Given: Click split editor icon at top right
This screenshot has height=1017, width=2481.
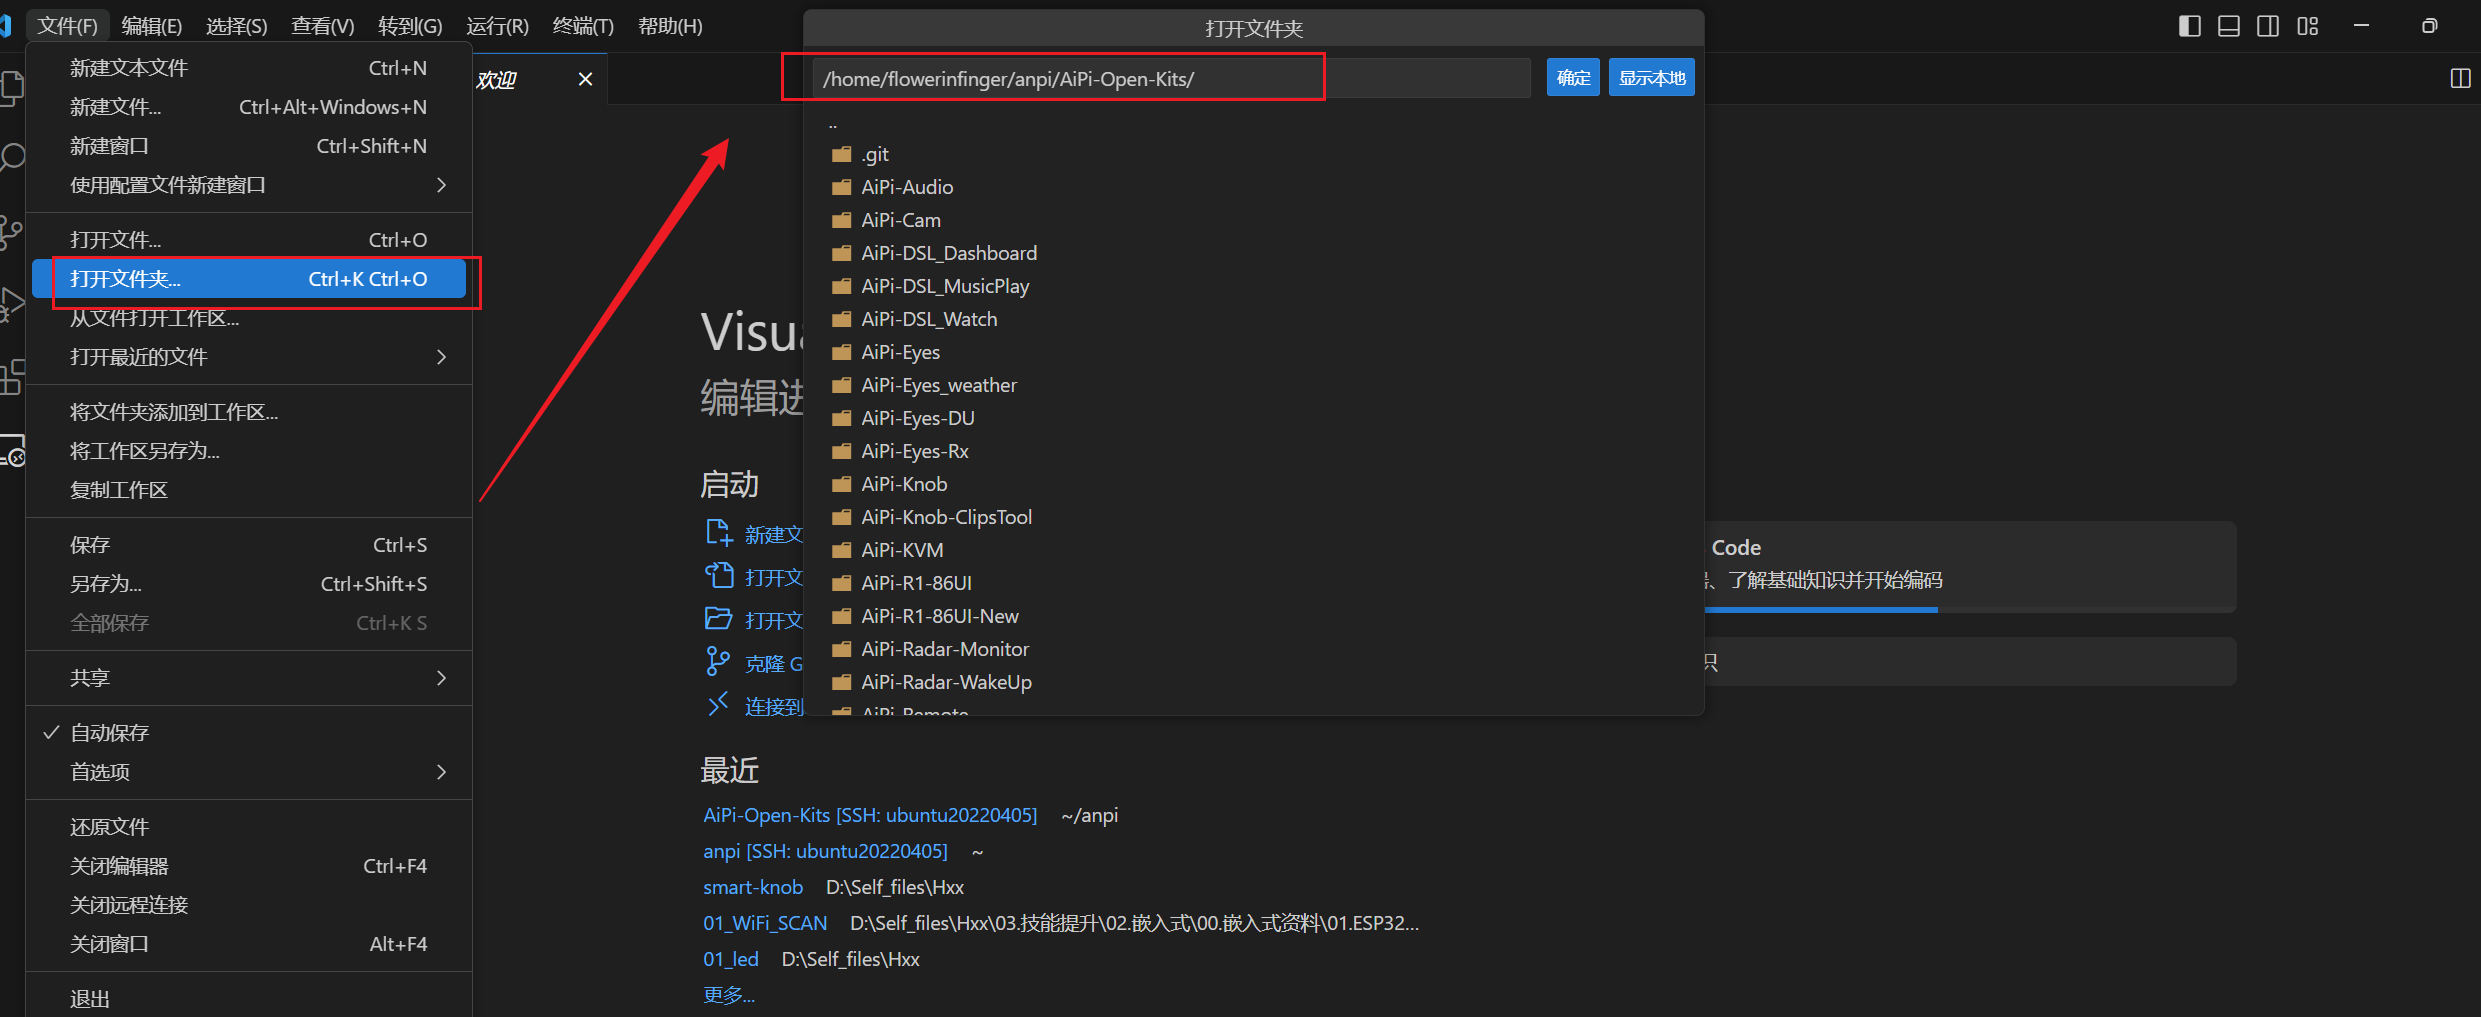Looking at the screenshot, I should 2461,78.
